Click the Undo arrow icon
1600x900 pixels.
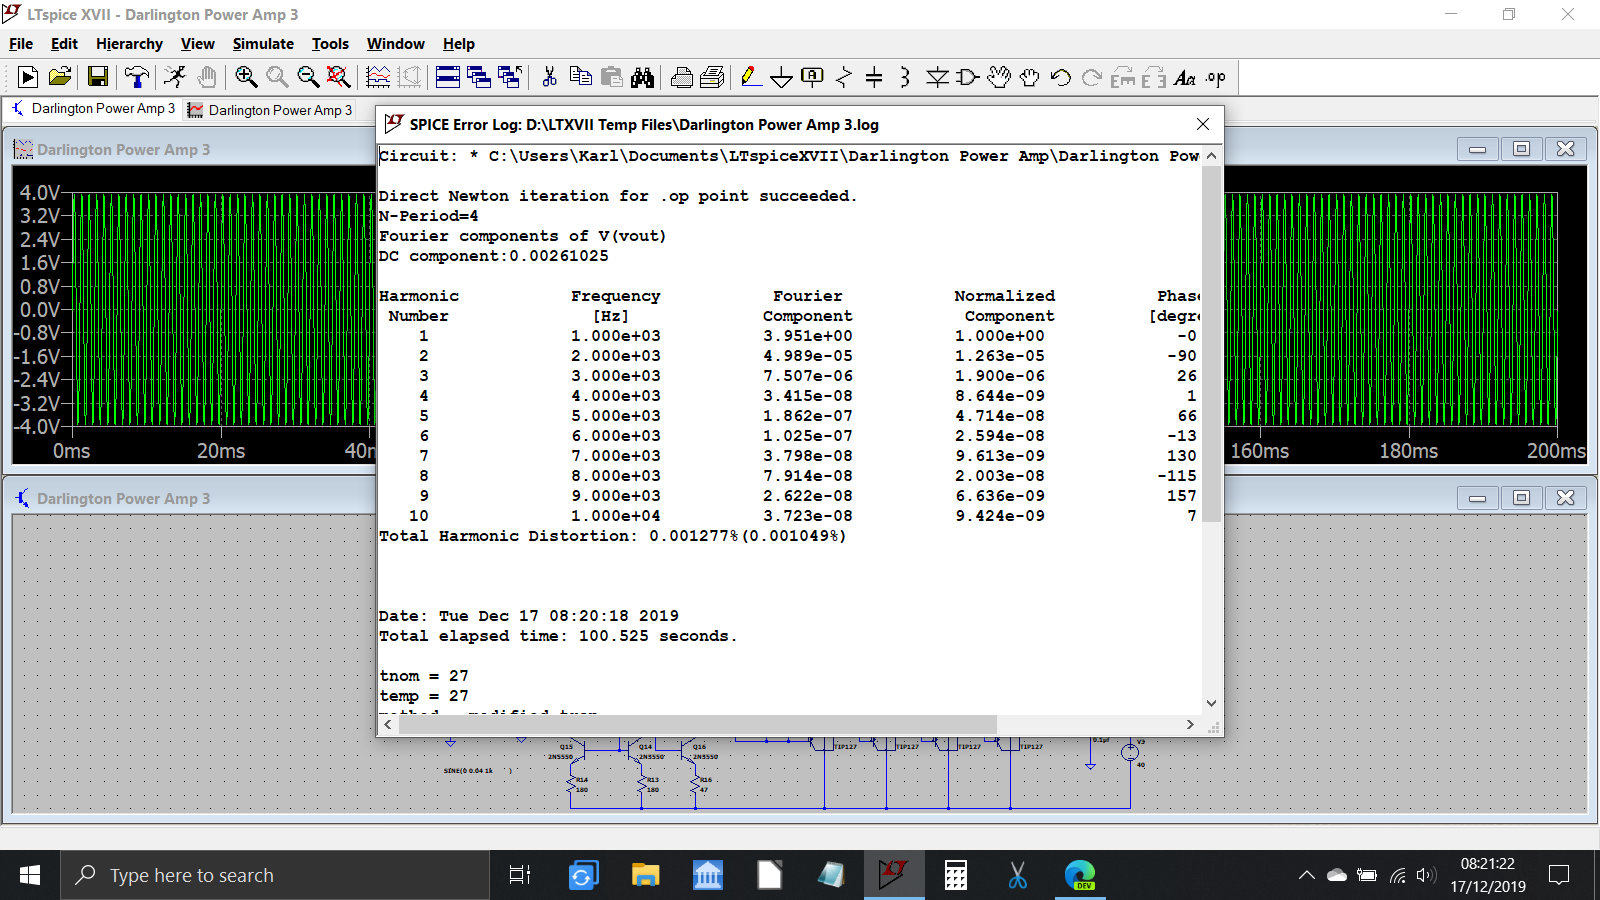click(x=1061, y=77)
